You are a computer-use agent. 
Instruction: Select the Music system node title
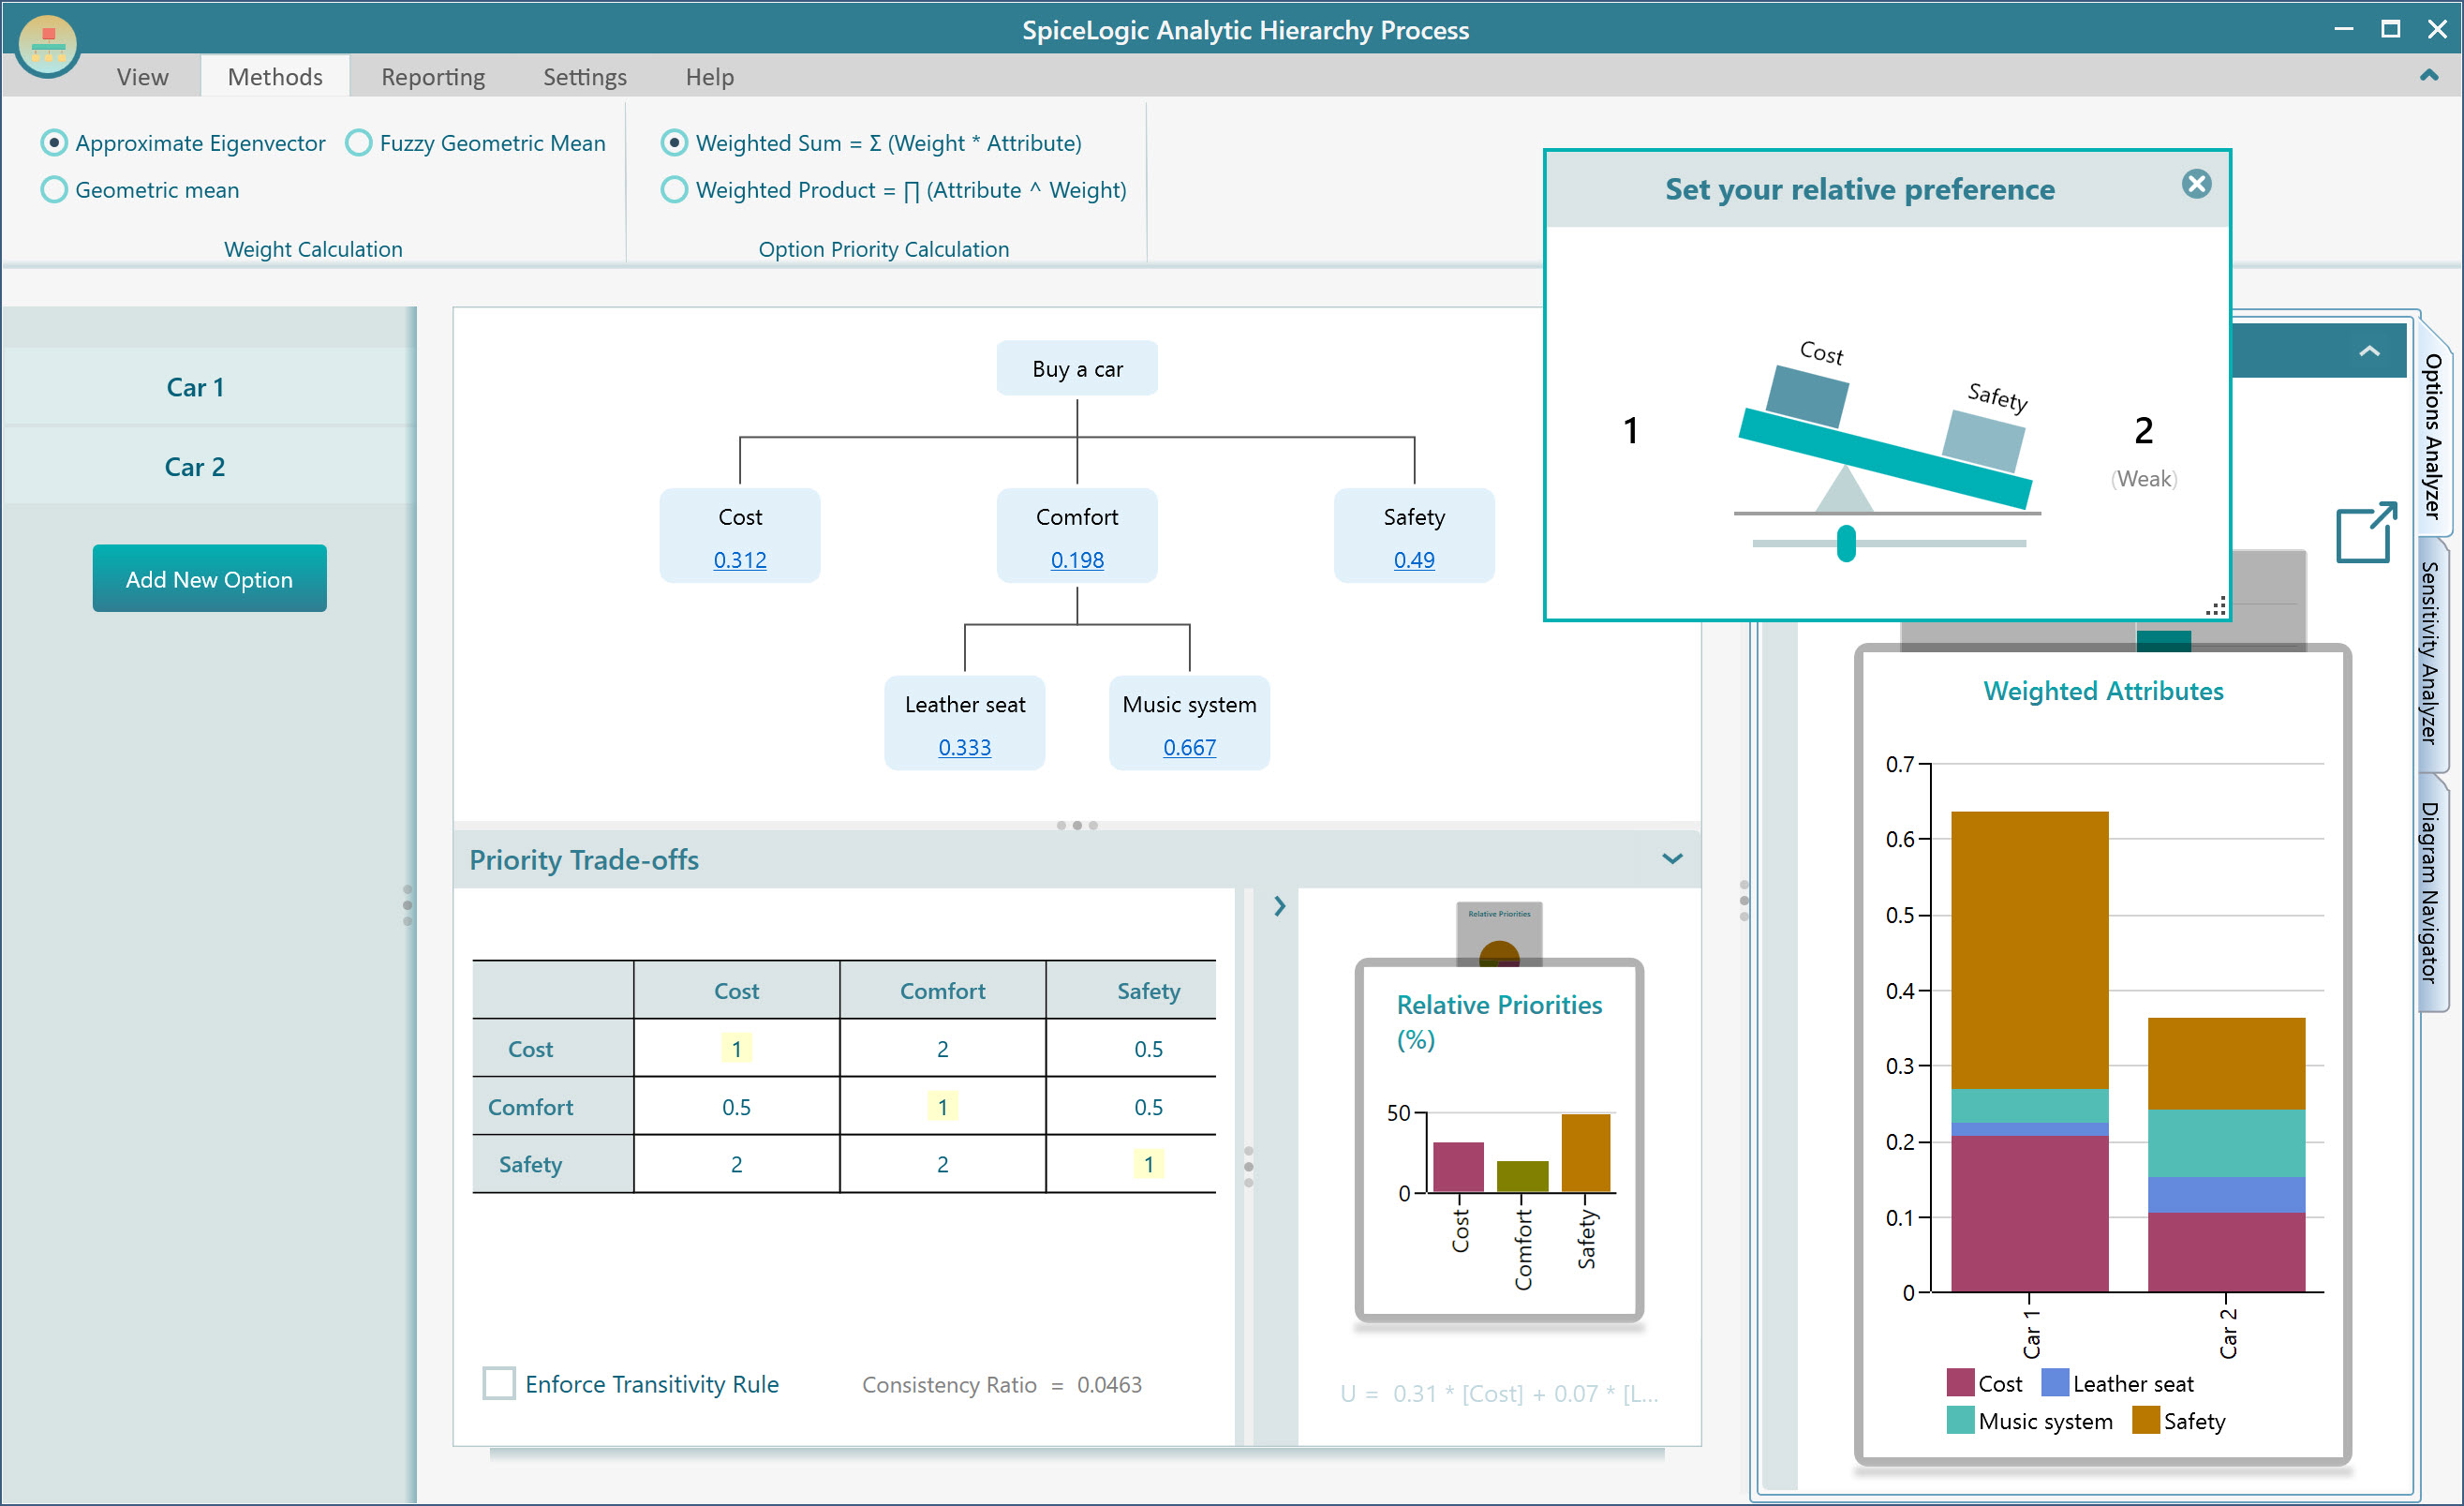(x=1190, y=704)
